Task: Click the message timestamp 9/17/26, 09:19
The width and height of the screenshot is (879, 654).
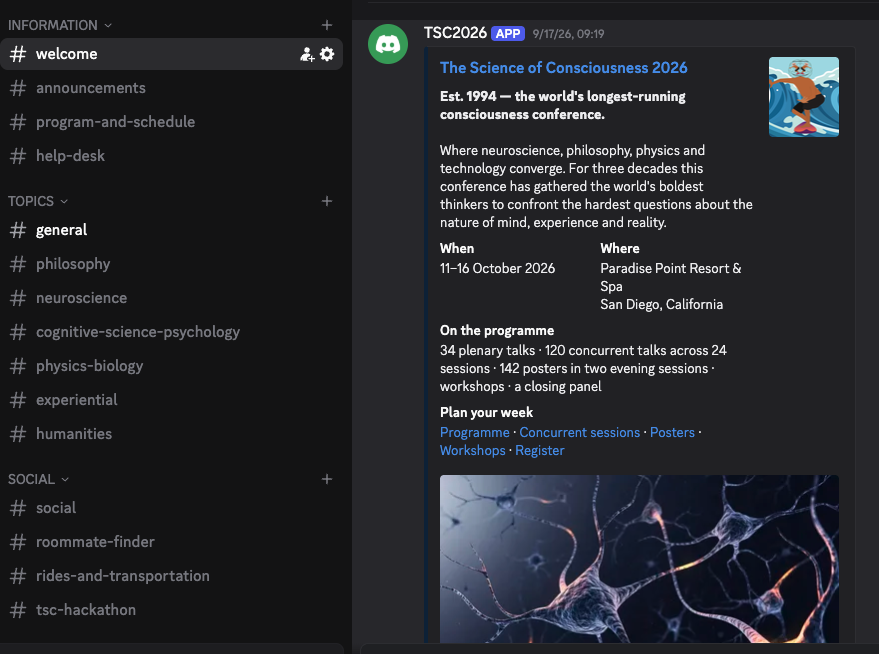Action: coord(568,34)
